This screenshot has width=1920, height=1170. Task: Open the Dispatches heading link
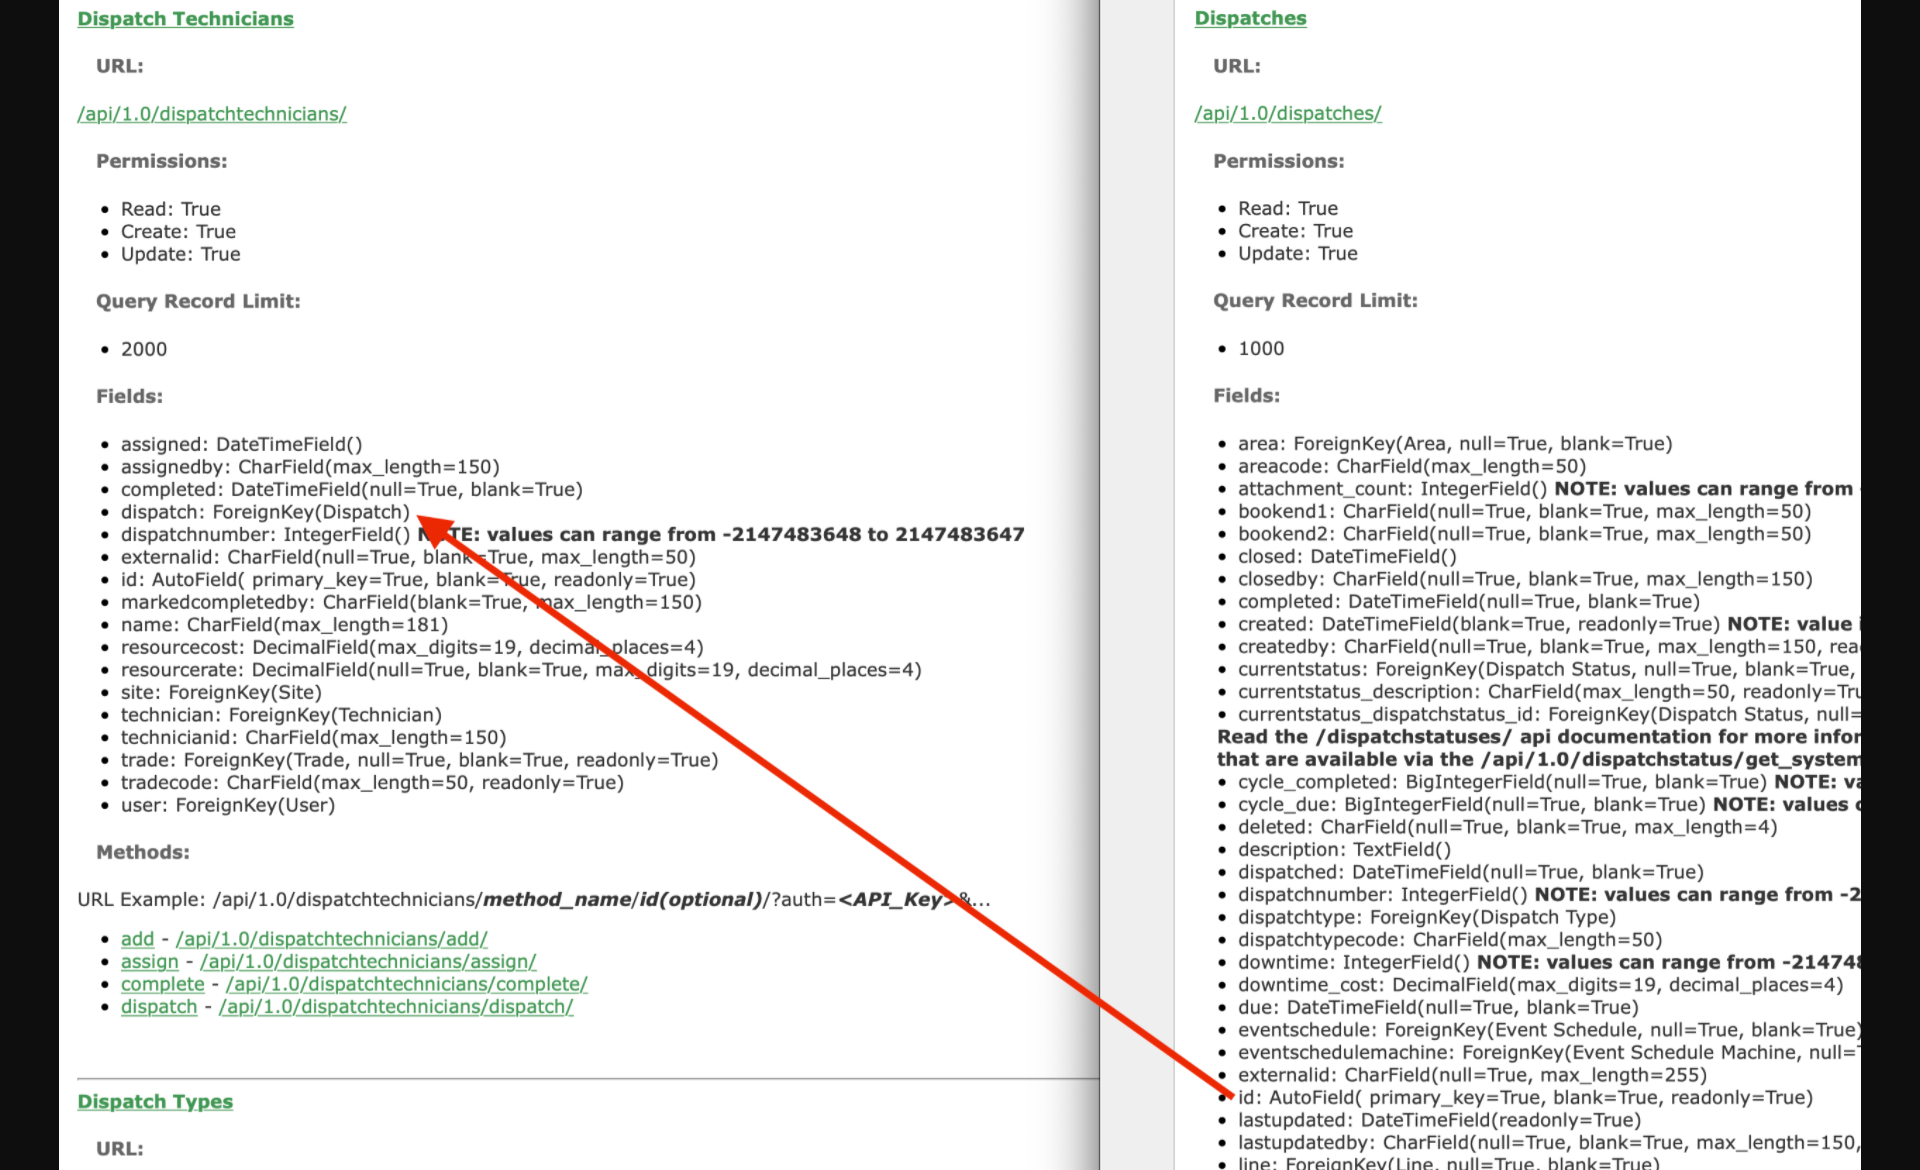click(1250, 18)
